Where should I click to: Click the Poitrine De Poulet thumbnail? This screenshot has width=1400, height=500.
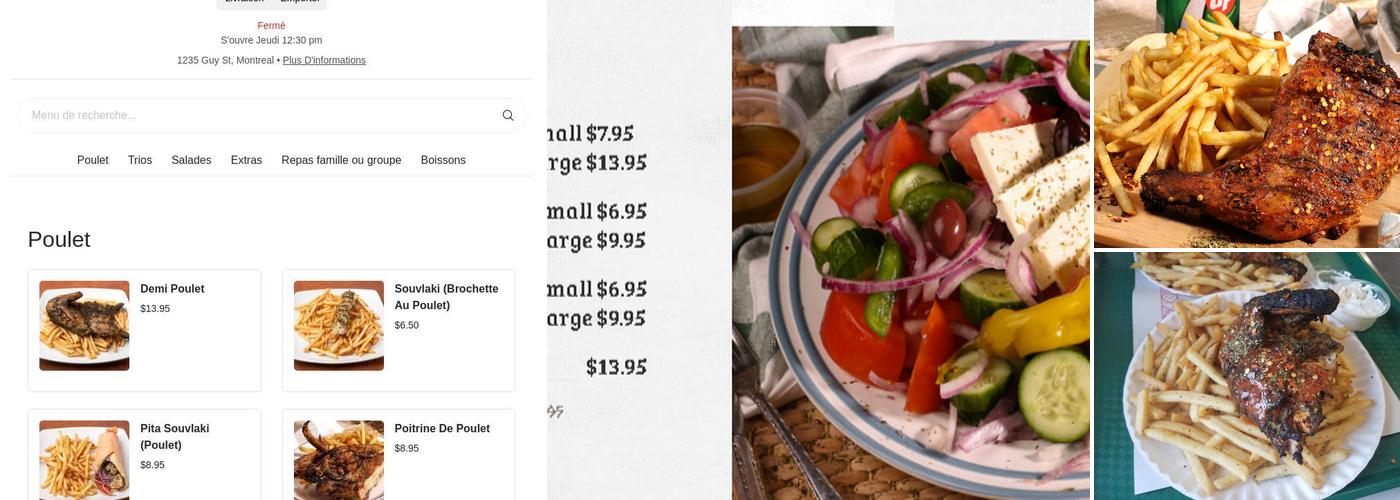(x=339, y=460)
